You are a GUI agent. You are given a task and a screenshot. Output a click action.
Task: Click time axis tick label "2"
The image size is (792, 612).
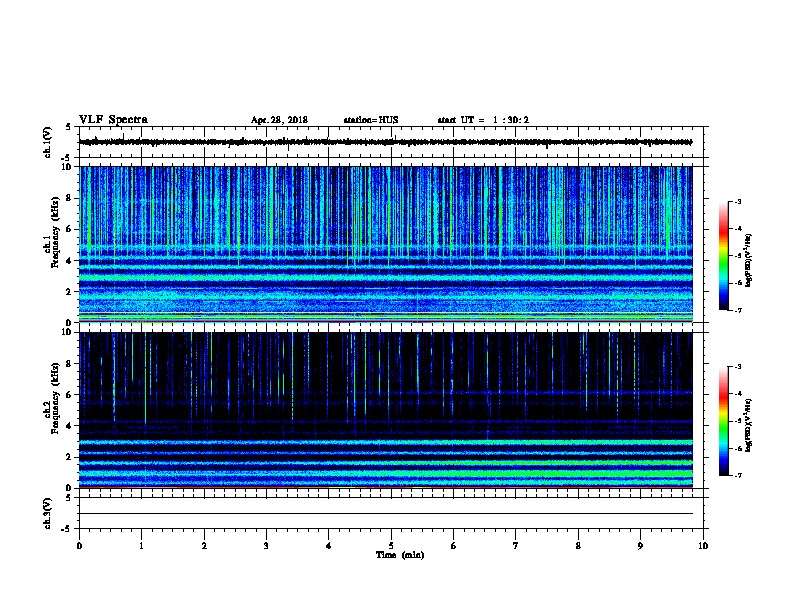(x=204, y=546)
